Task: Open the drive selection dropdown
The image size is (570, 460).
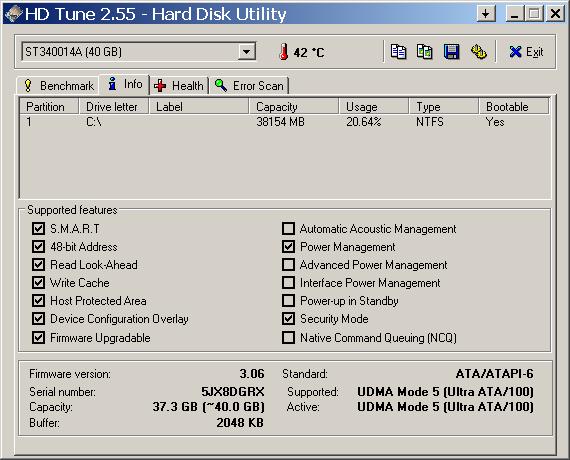Action: pyautogui.click(x=246, y=52)
